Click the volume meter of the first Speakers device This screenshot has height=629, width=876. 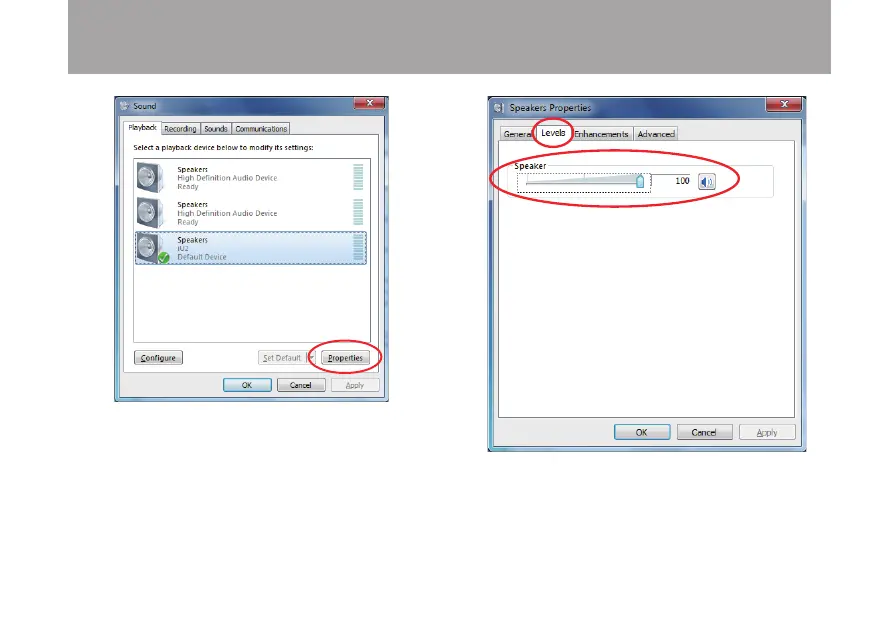(x=358, y=177)
